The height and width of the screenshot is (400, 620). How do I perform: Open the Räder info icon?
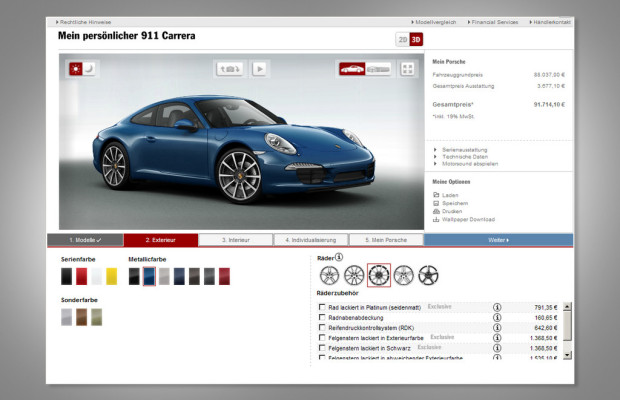[339, 257]
